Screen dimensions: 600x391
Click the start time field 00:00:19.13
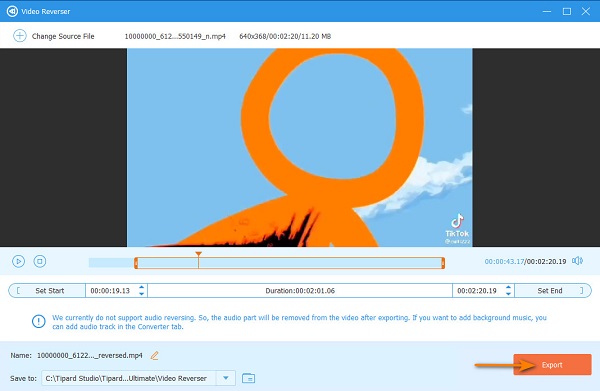(110, 291)
